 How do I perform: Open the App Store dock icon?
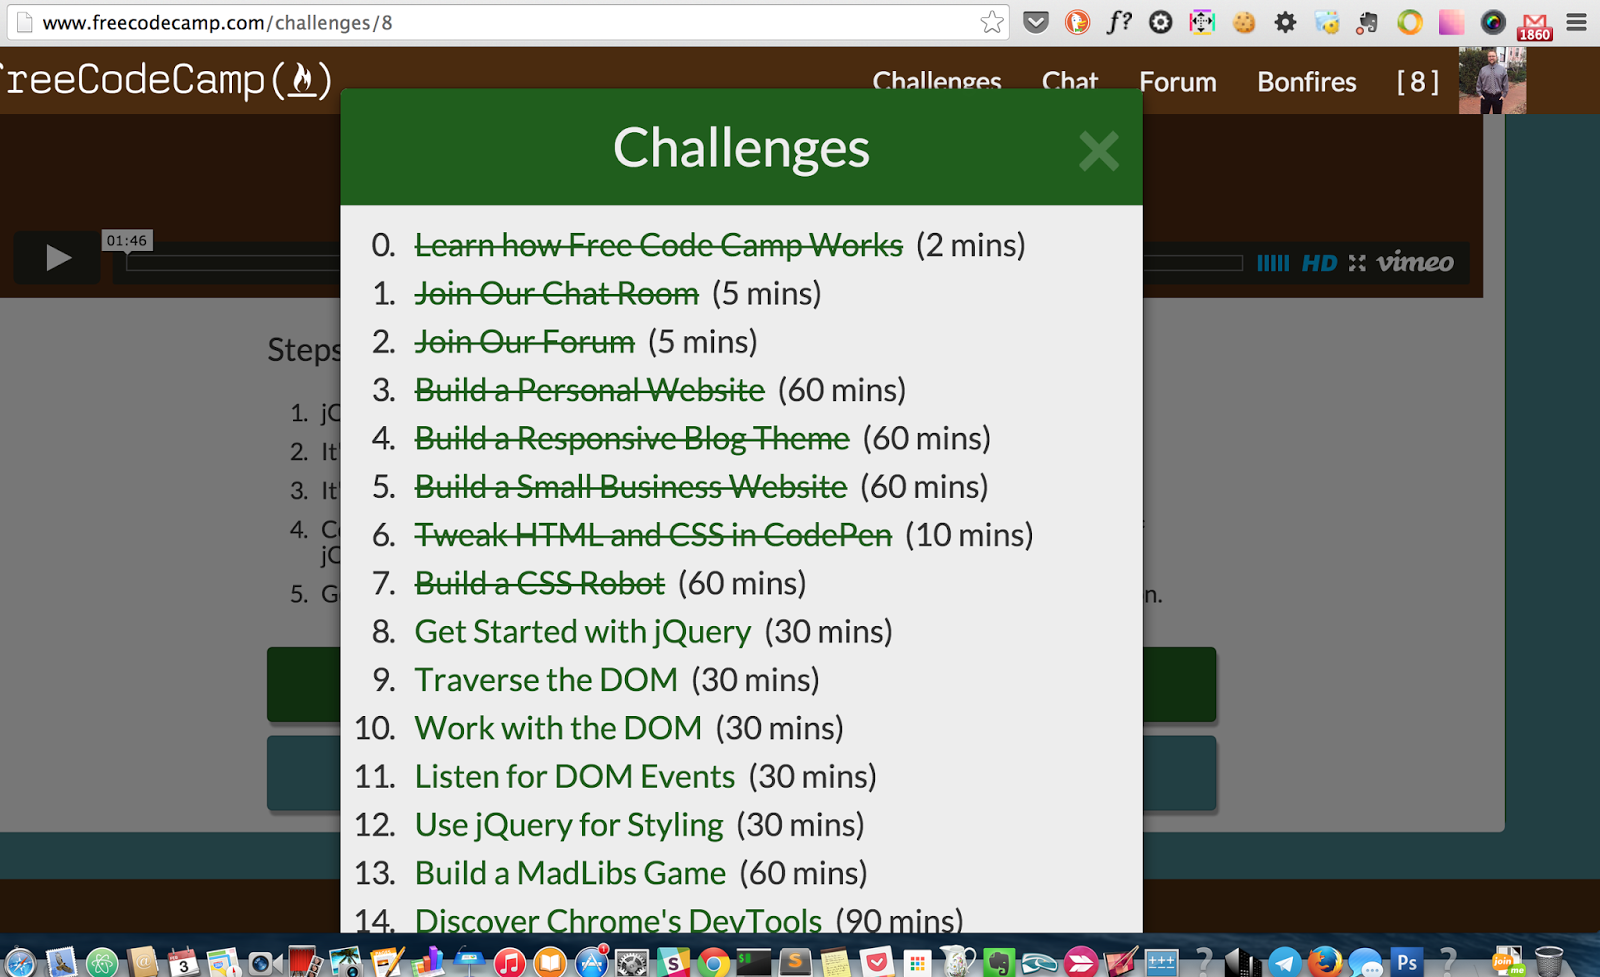pos(591,963)
